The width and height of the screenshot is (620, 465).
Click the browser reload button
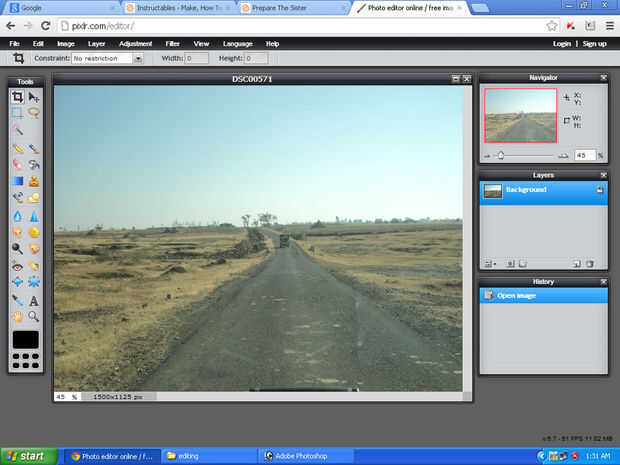[x=46, y=26]
